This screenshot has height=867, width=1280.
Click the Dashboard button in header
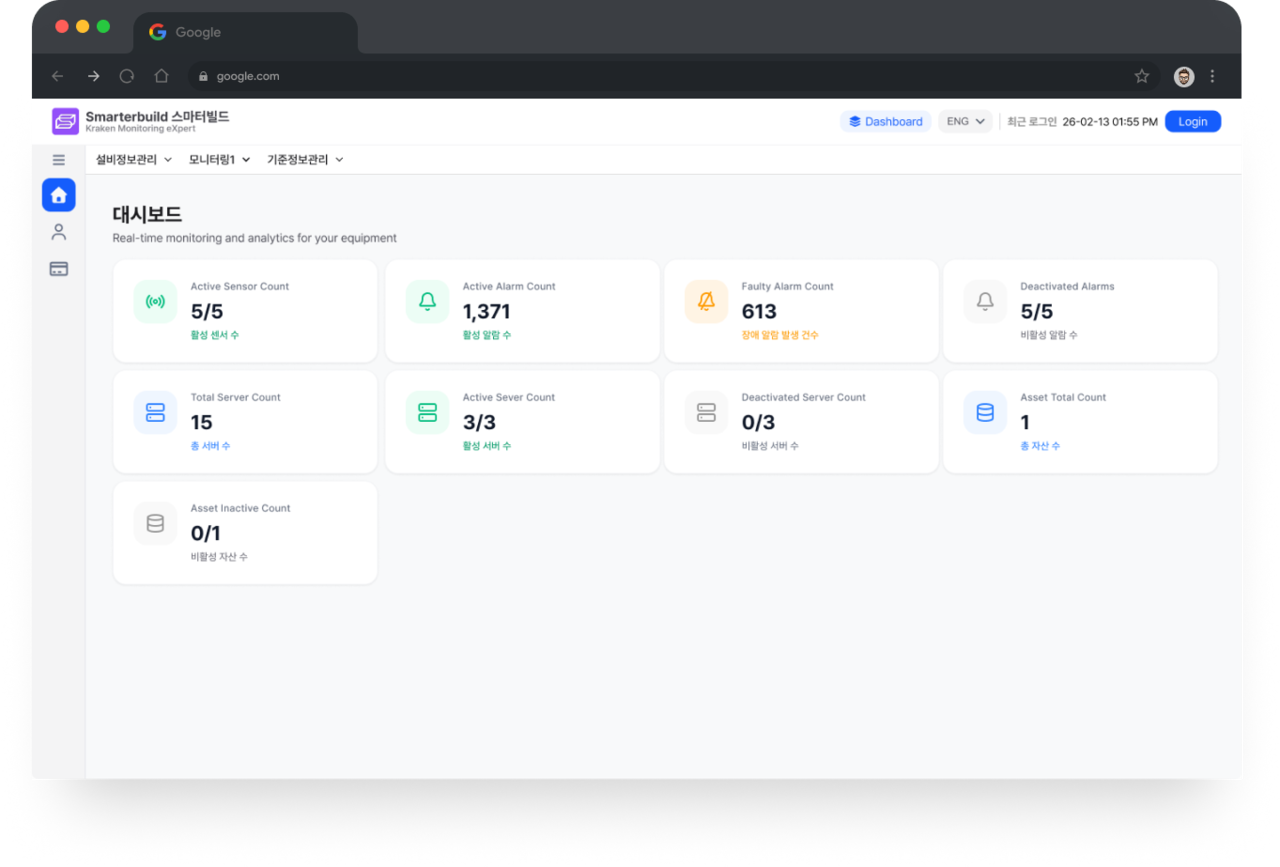point(886,121)
